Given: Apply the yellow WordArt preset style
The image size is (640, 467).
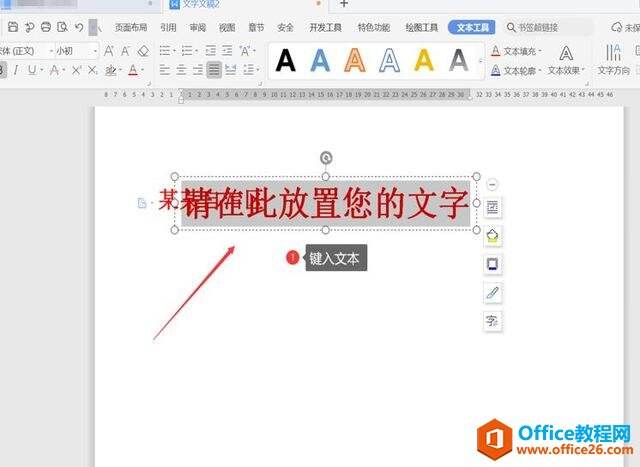Looking at the screenshot, I should [x=424, y=60].
